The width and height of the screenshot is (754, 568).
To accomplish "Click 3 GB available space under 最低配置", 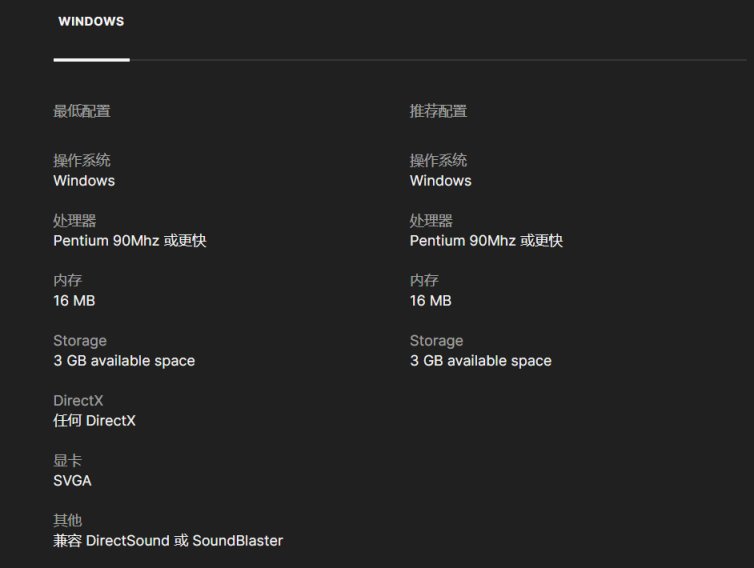I will [124, 361].
